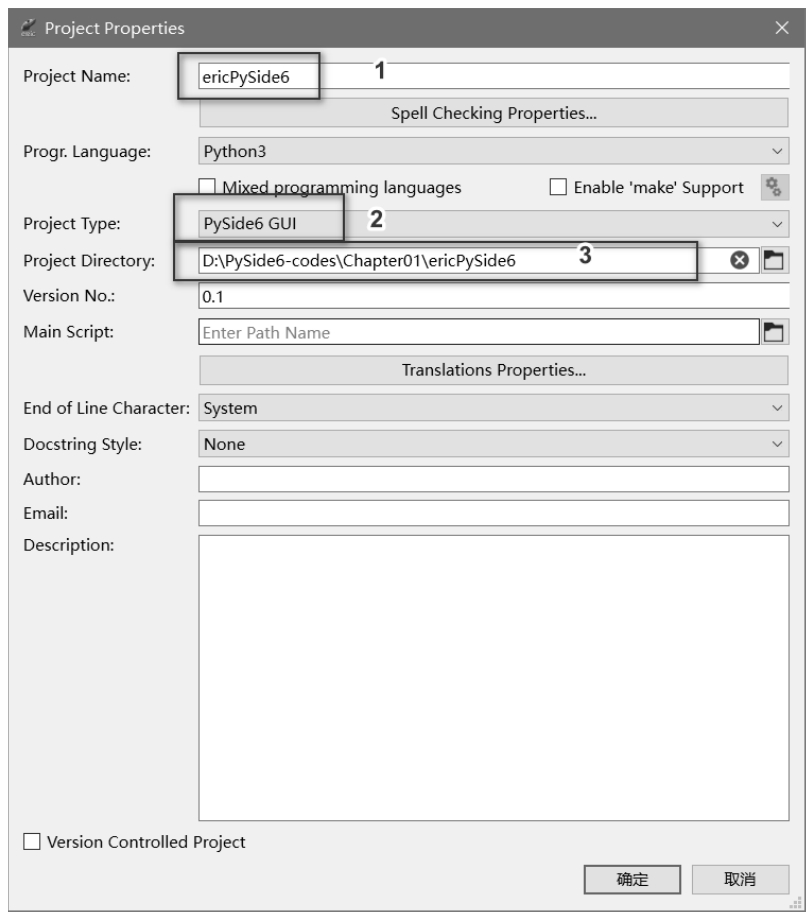Browse for the Main Script file
The width and height of the screenshot is (809, 915).
773,333
